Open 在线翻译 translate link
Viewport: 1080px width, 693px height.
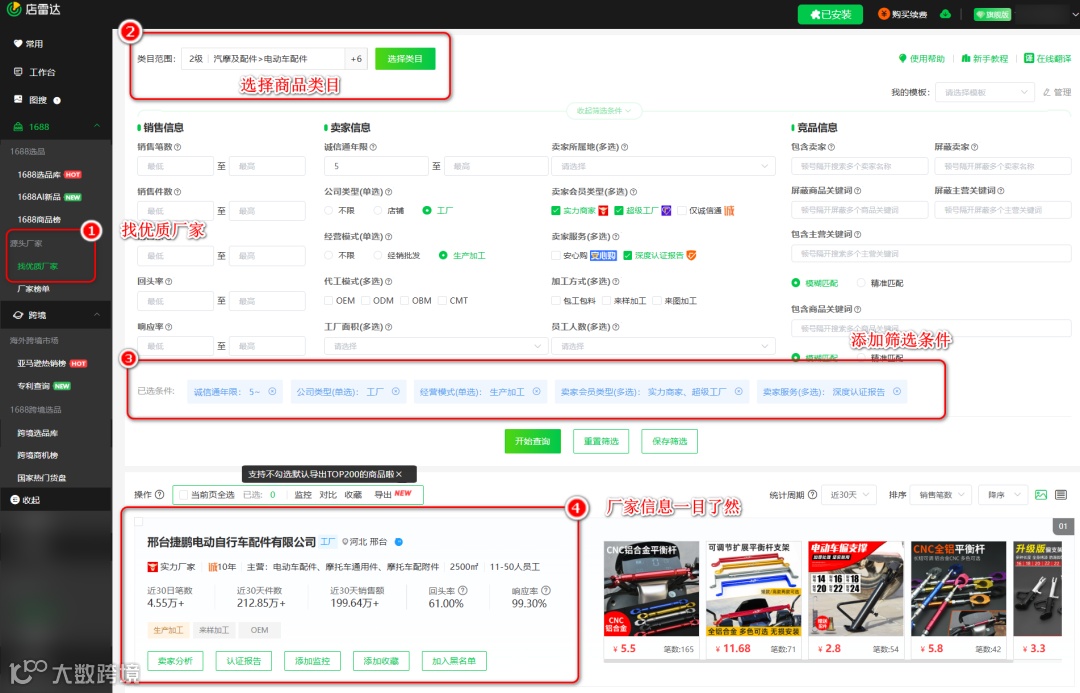point(1047,59)
